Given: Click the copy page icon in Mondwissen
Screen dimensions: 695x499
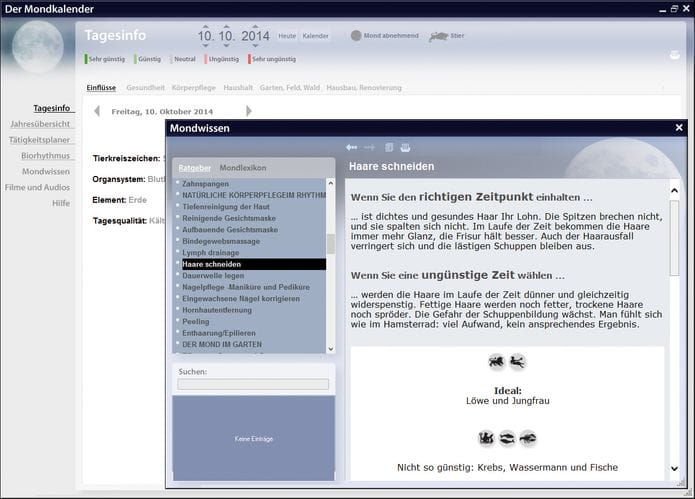Looking at the screenshot, I should point(390,147).
